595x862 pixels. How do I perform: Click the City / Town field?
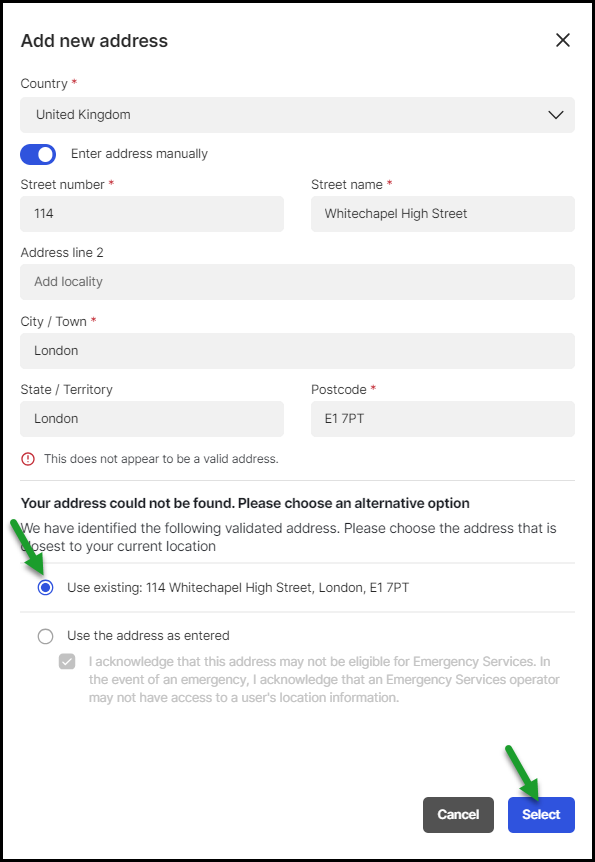298,351
